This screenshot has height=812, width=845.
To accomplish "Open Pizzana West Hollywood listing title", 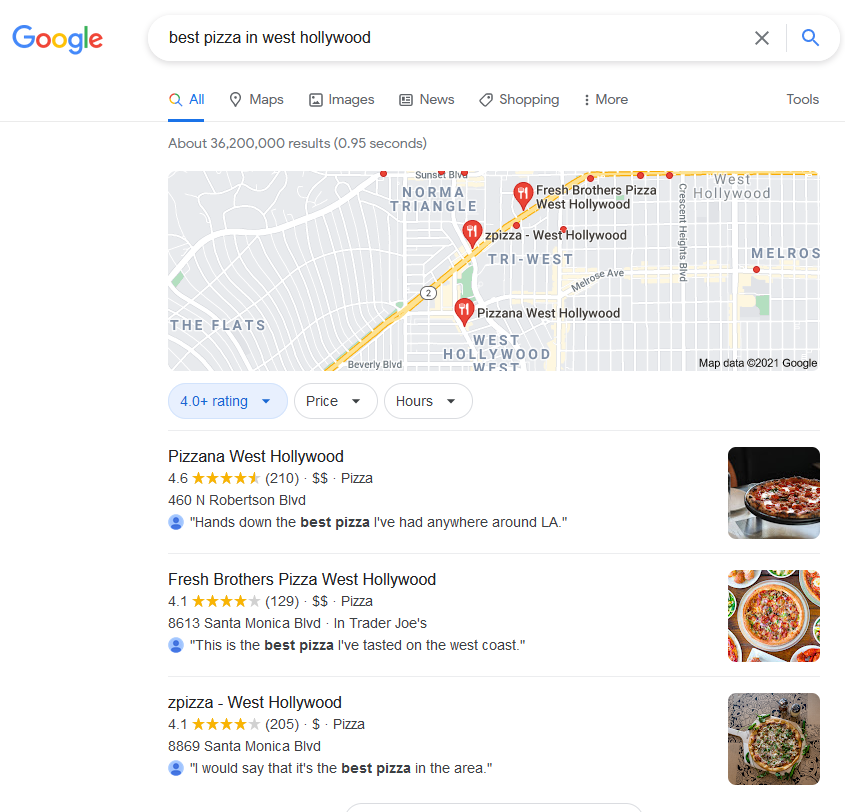I will pos(255,456).
